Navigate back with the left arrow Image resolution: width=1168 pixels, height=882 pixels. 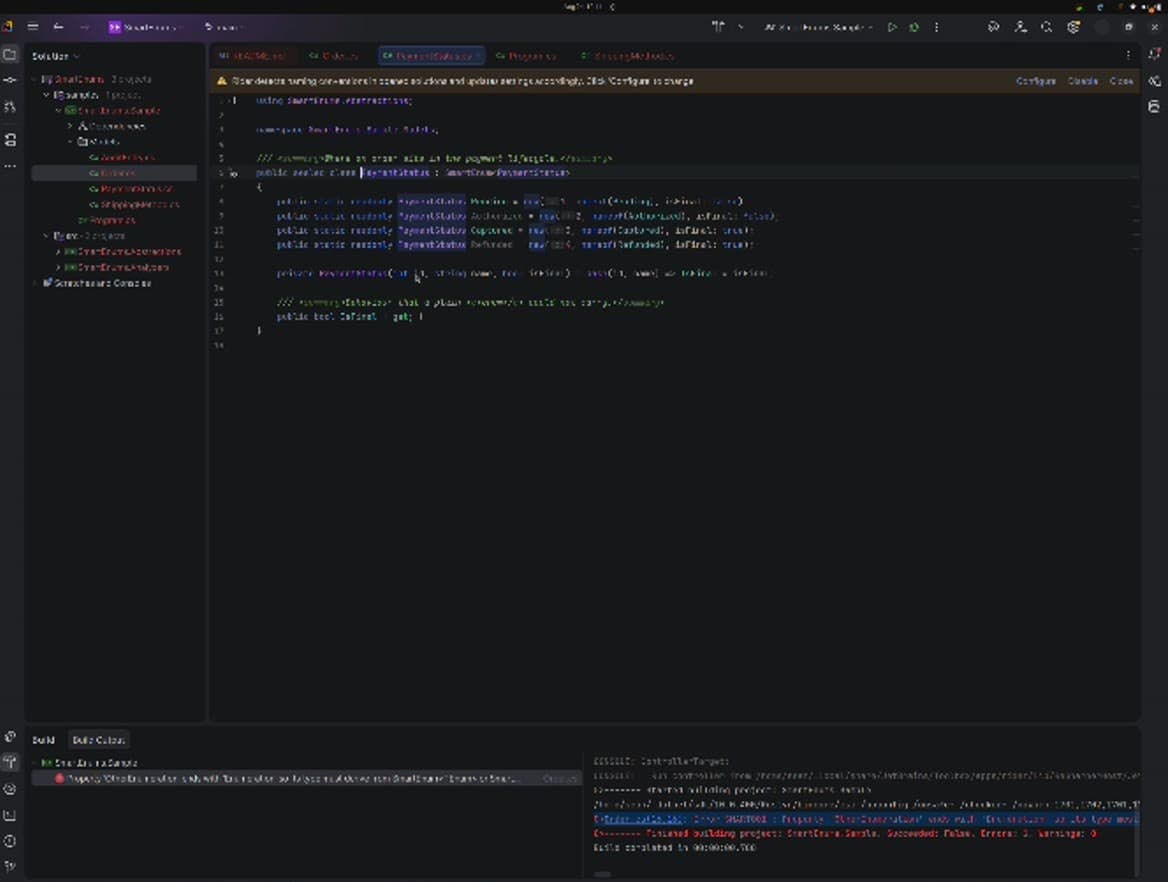(58, 27)
